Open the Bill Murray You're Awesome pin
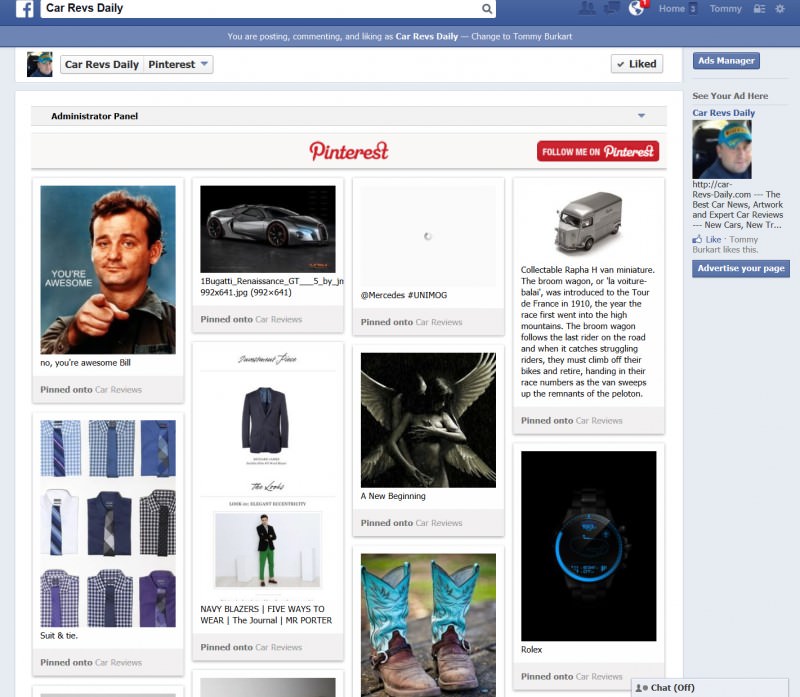 tap(108, 270)
